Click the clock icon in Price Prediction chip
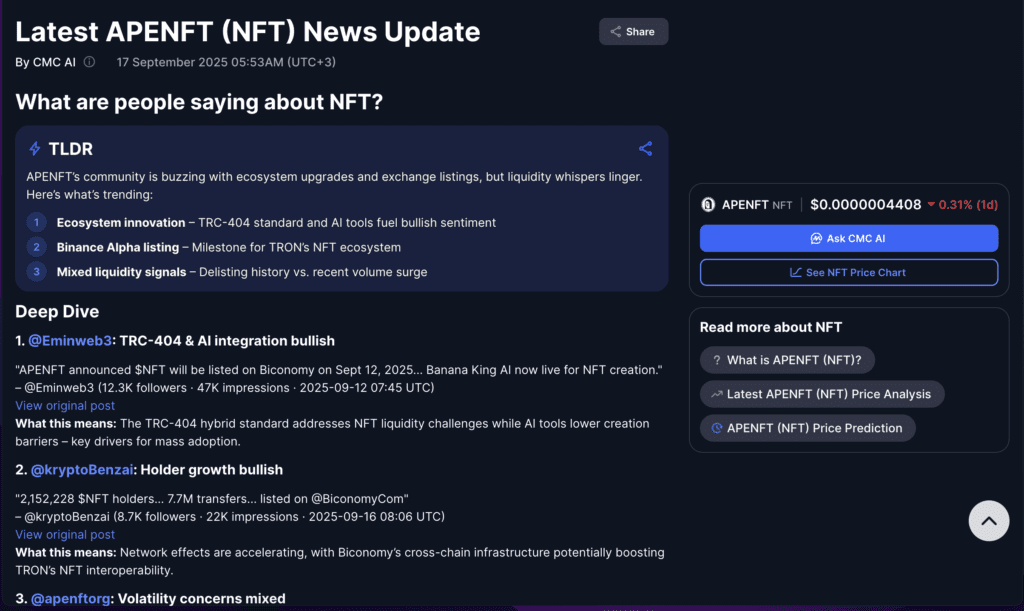Screen dimensions: 1024x611 [716, 428]
